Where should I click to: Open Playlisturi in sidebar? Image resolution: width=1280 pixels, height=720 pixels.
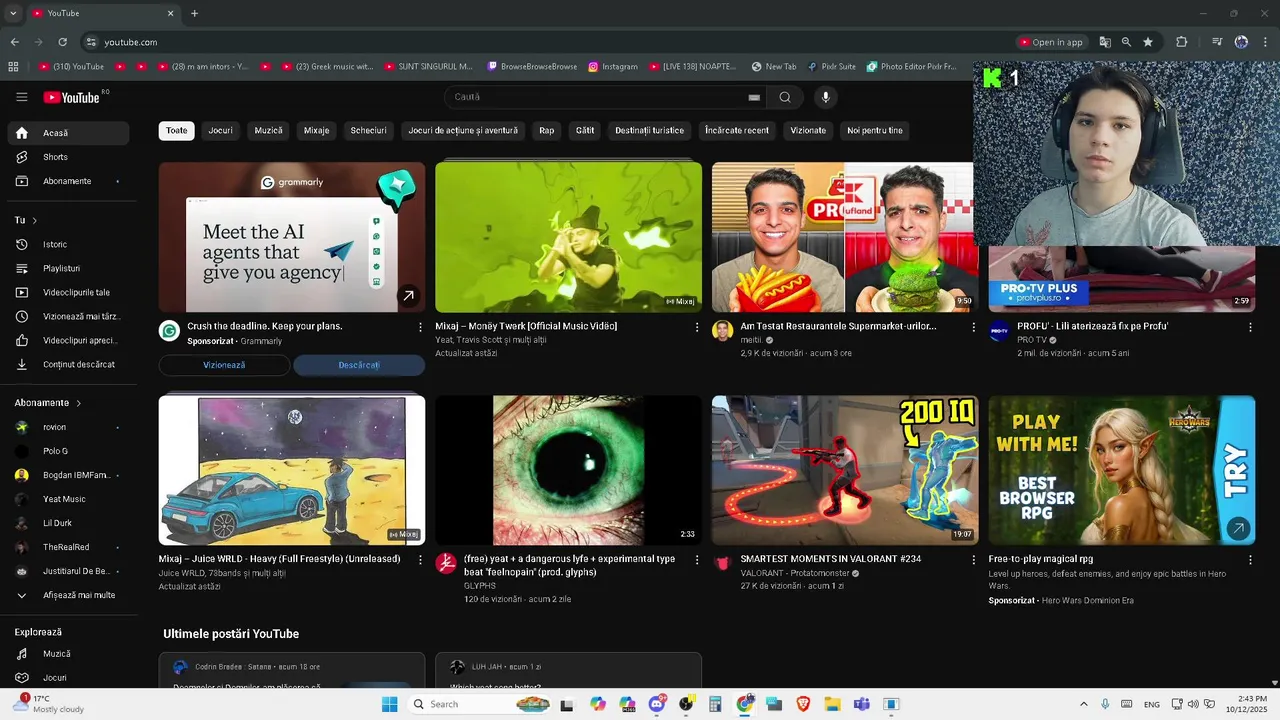click(68, 268)
